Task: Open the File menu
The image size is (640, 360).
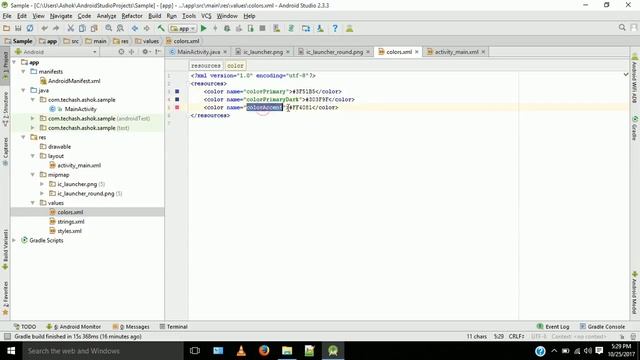Action: (x=7, y=16)
